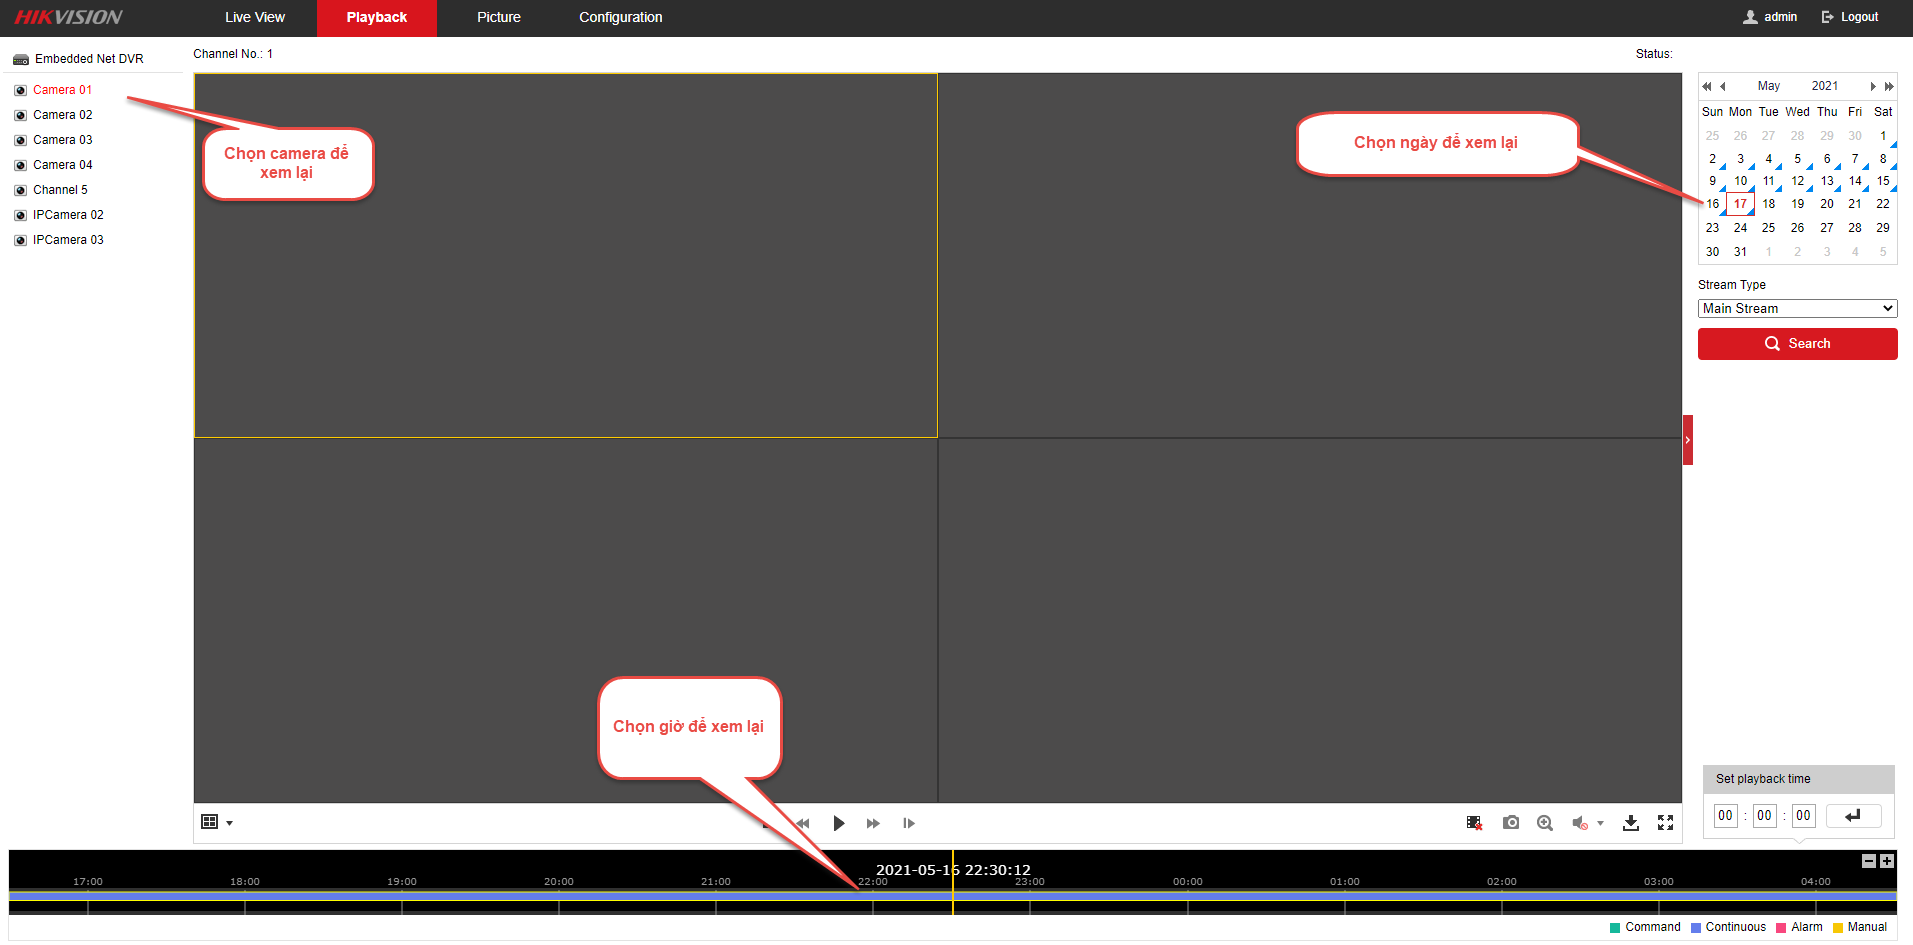Capture a snapshot with the camera icon

1510,823
